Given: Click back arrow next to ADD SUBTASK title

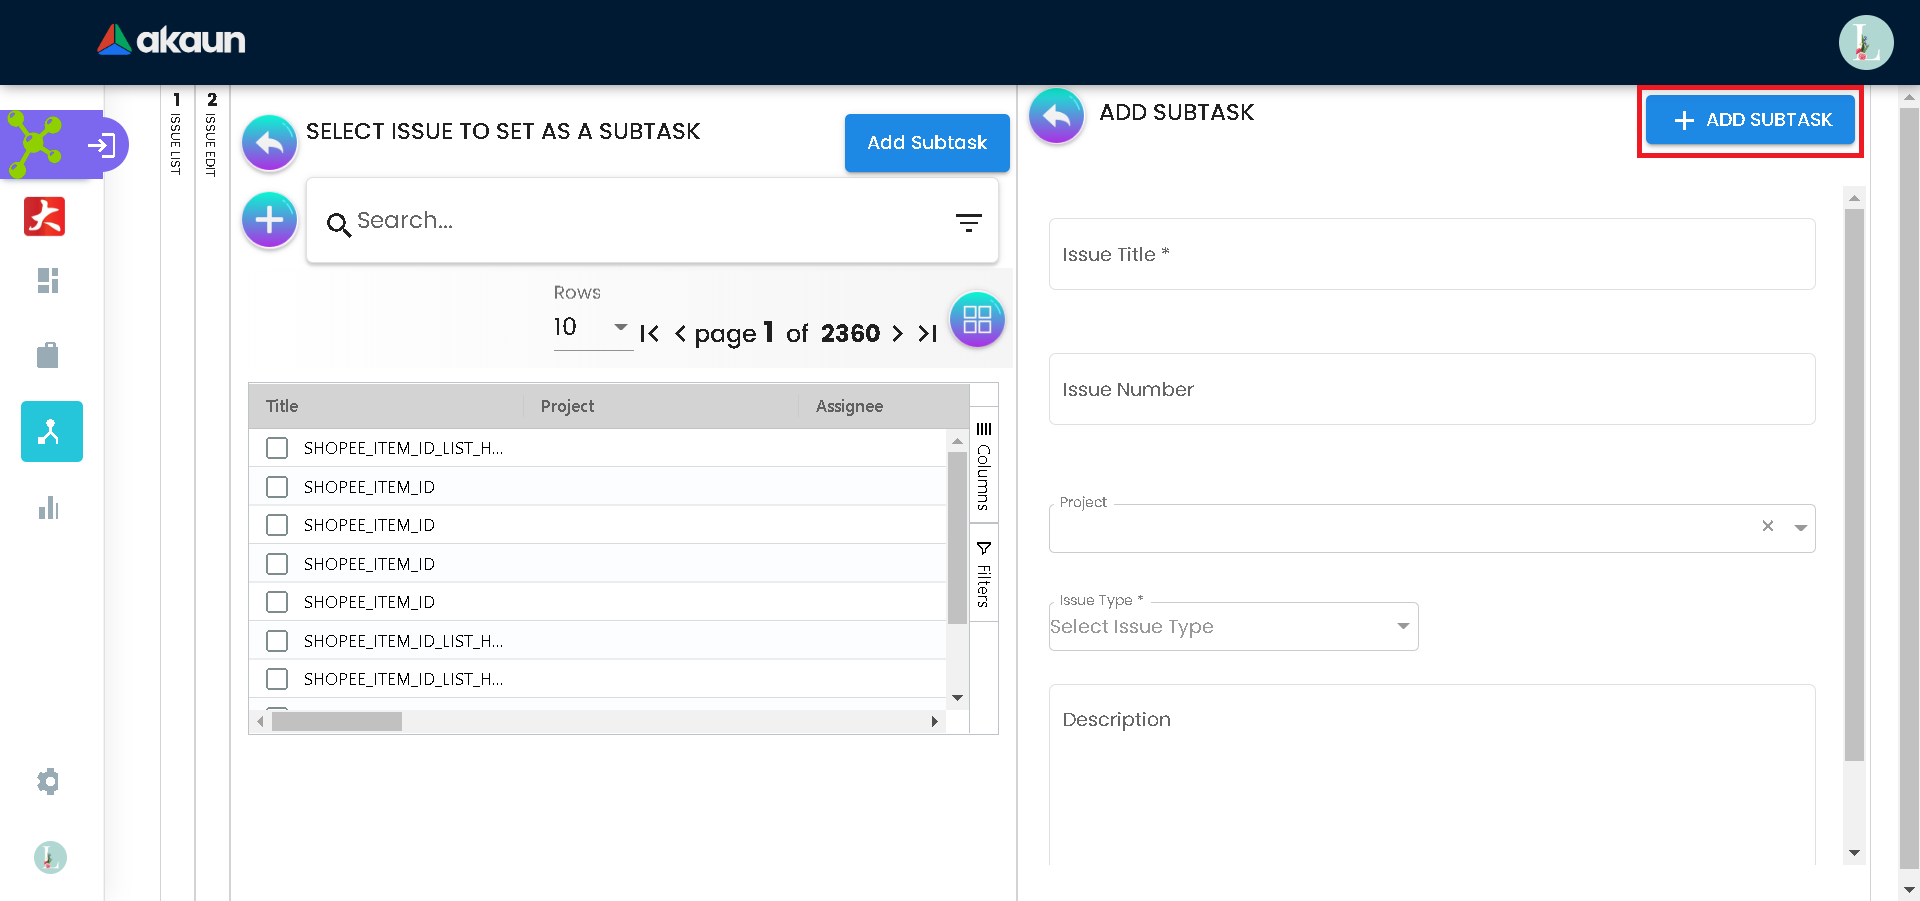Looking at the screenshot, I should (x=1056, y=116).
